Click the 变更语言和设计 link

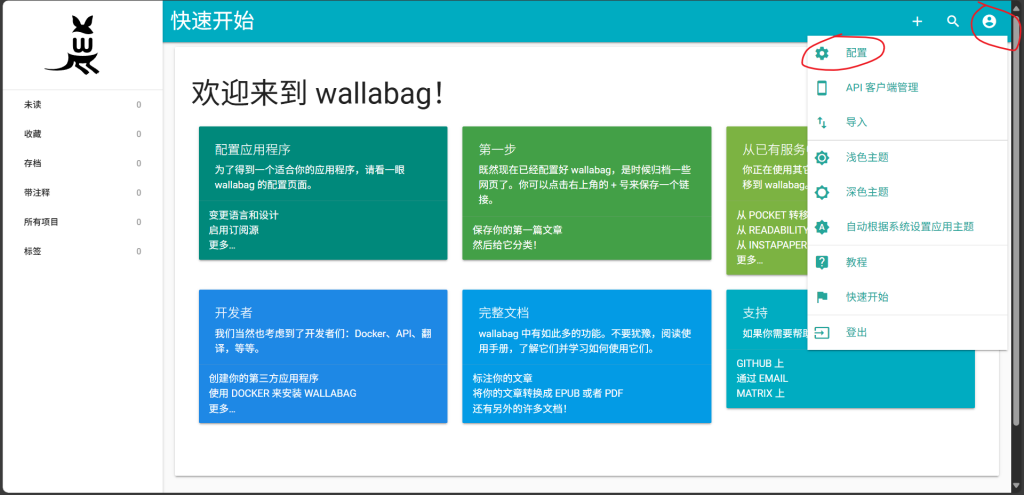[243, 215]
